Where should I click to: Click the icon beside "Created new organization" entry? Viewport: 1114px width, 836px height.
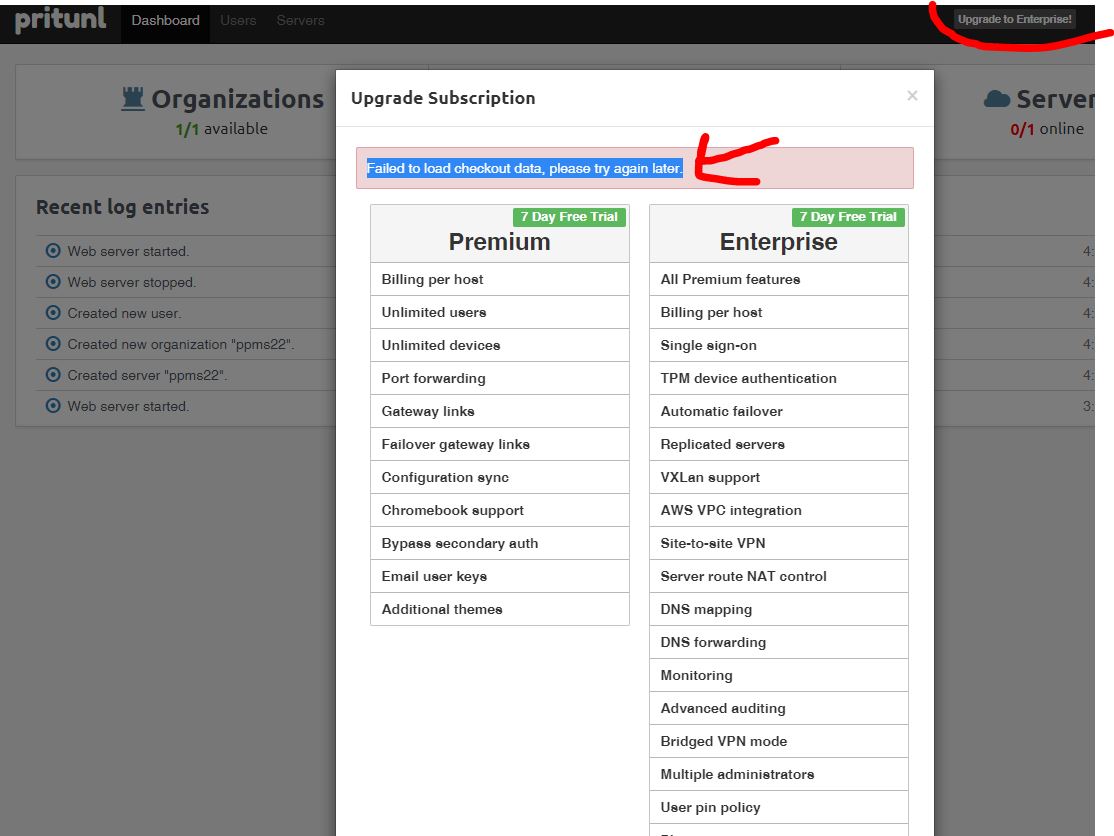click(53, 344)
